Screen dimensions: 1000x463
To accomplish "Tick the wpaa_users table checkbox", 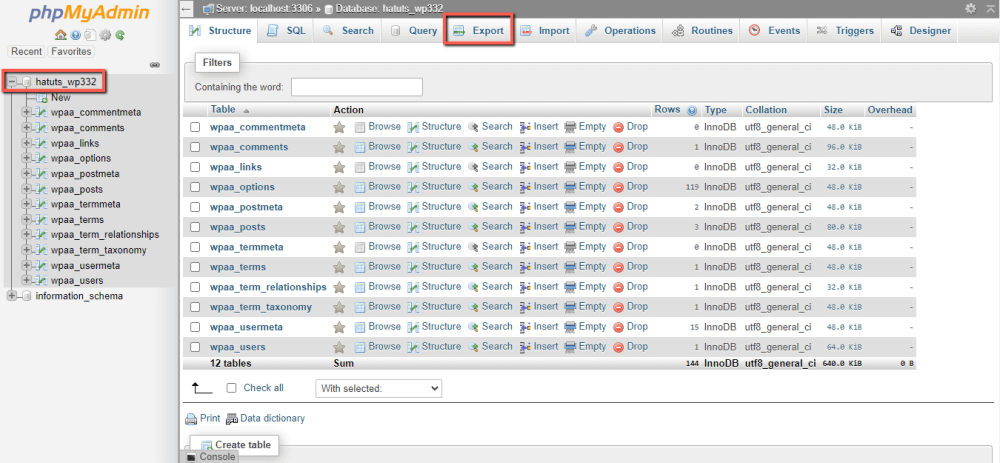I will (x=196, y=348).
